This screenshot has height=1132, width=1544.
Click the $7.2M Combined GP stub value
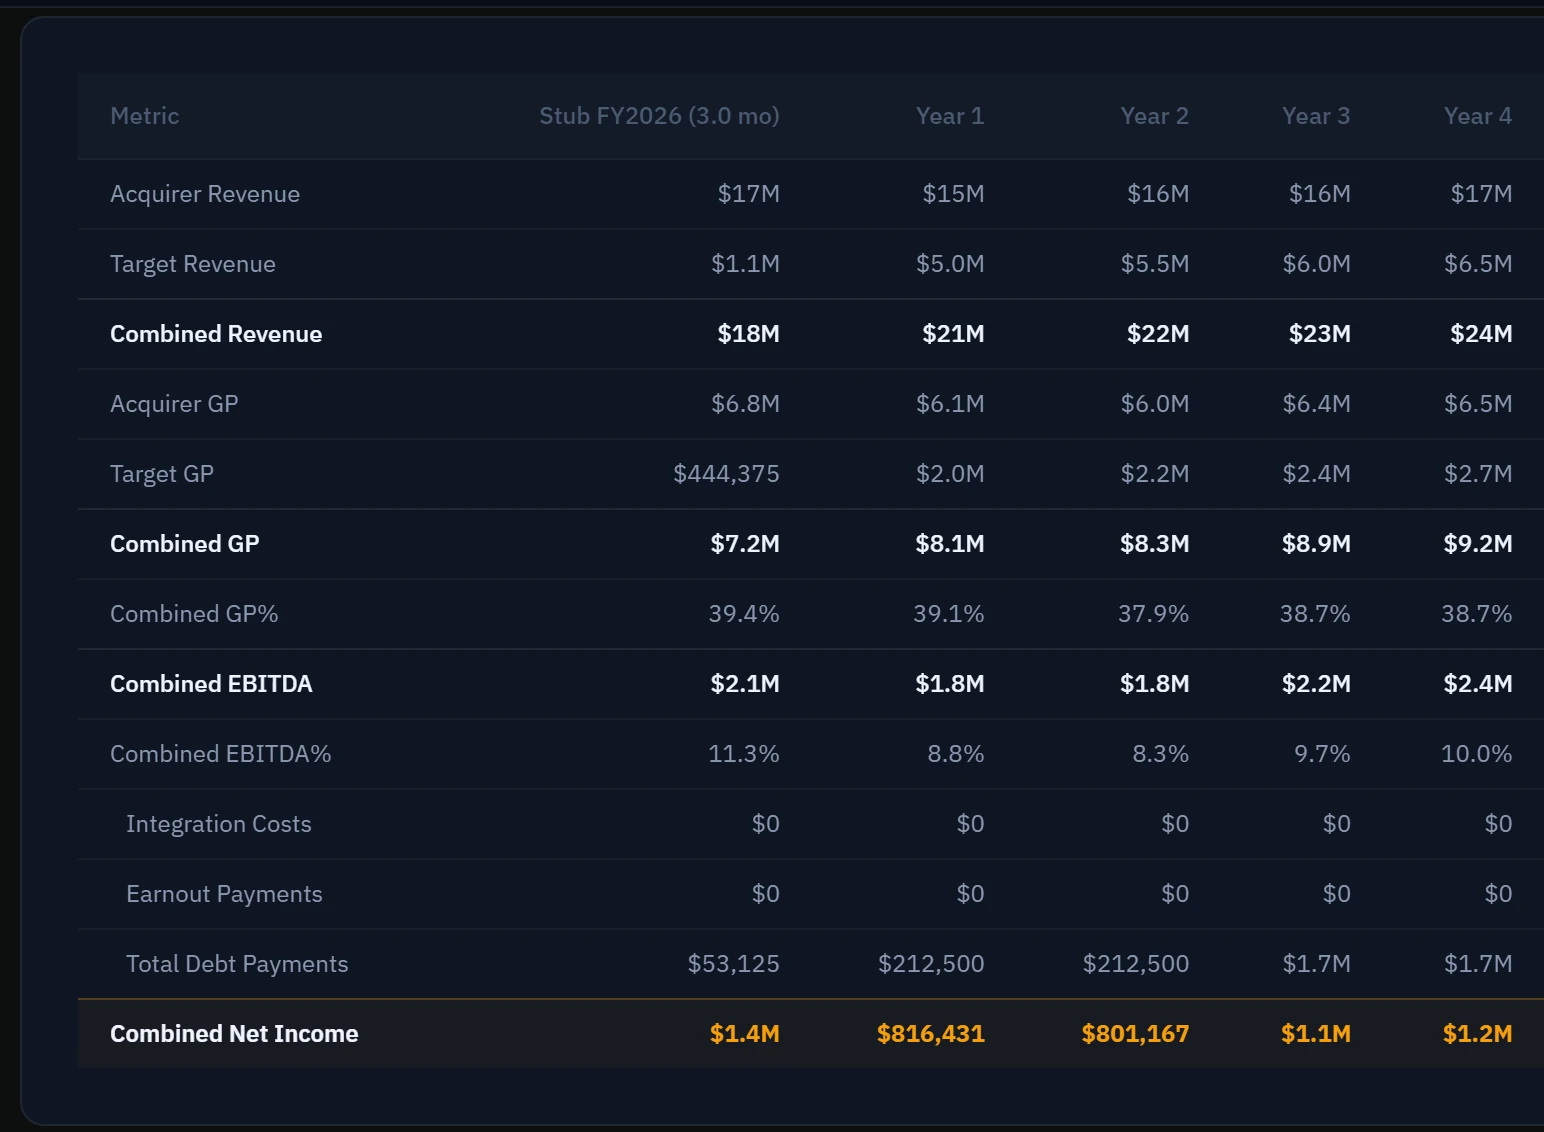tap(745, 544)
